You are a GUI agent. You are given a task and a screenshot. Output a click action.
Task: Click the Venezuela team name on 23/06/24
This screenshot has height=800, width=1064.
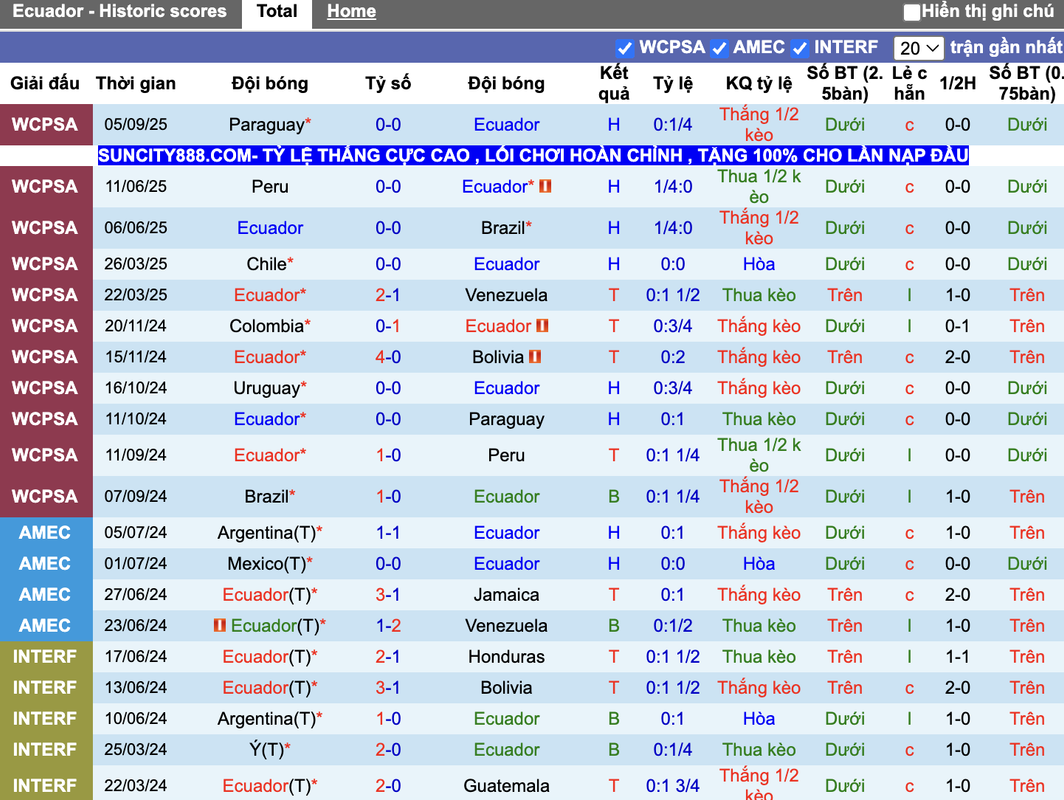[506, 626]
